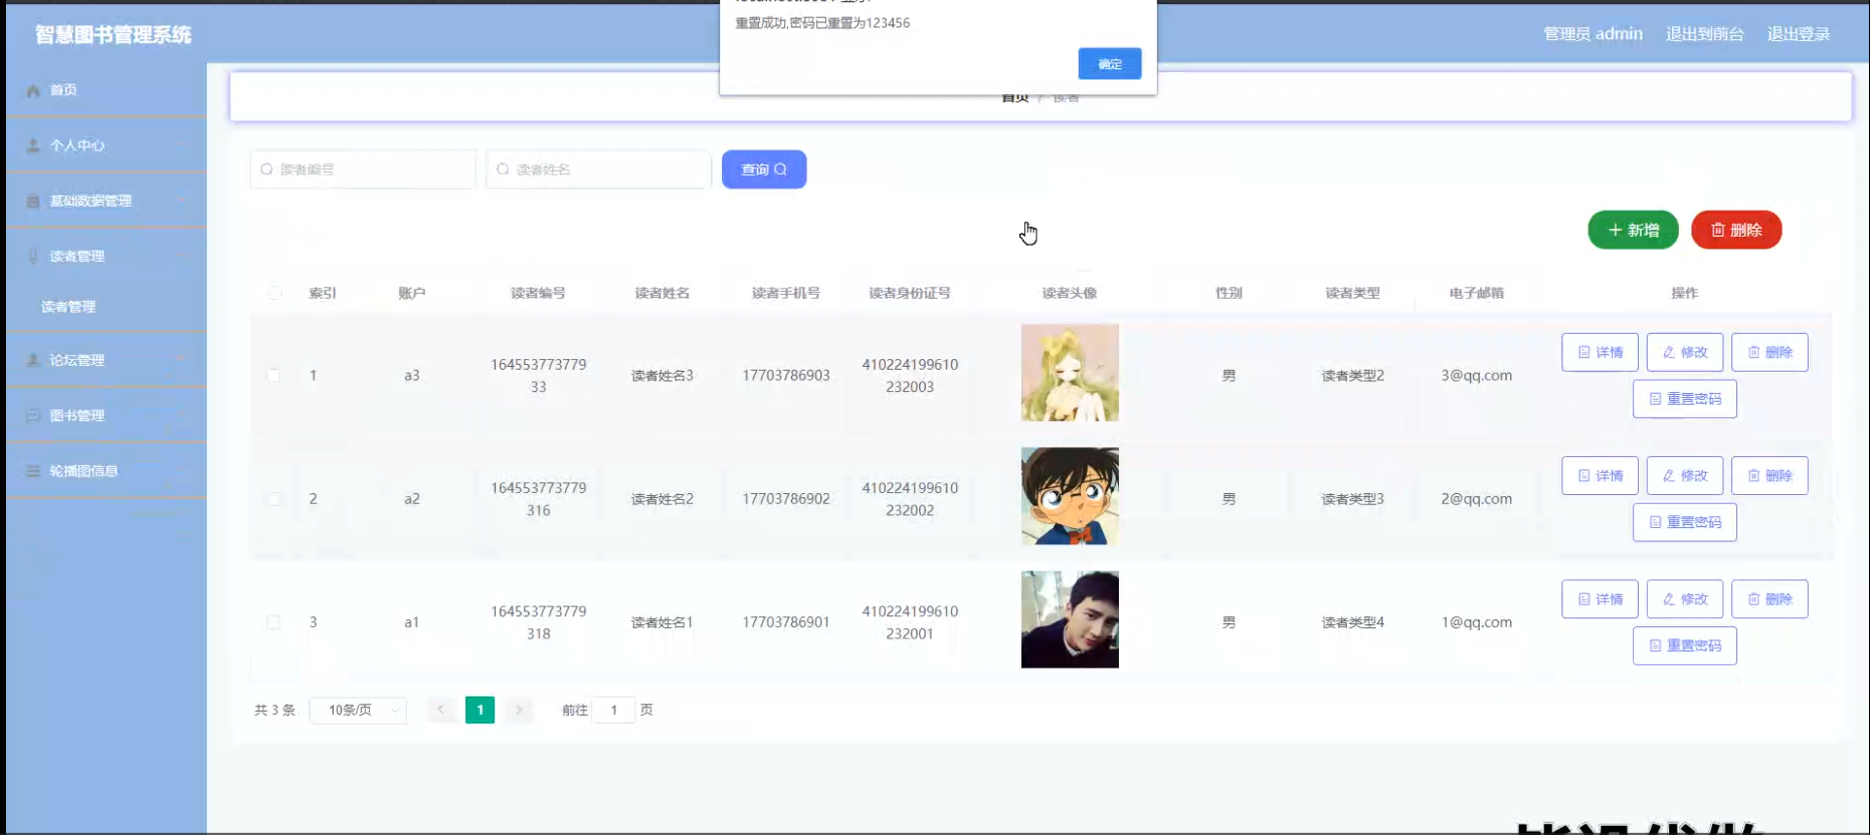Focus the 前往 page number input
1870x835 pixels.
click(614, 710)
